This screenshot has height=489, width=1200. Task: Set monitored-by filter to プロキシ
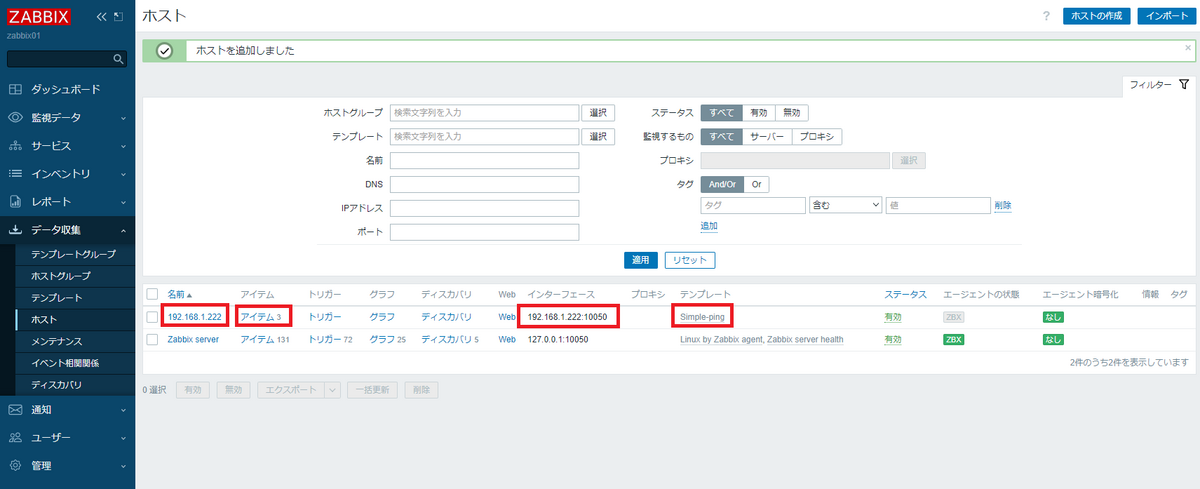tap(818, 137)
